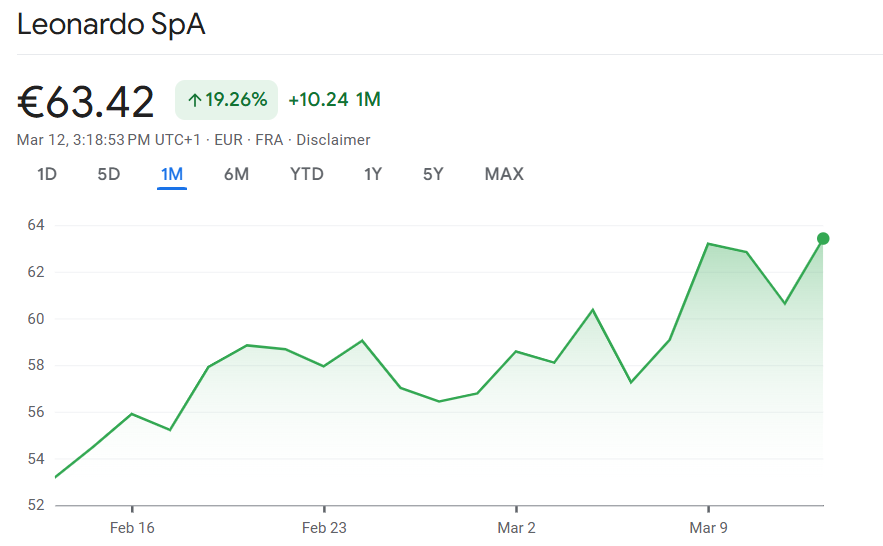
Task: Select the 5Y range tab
Action: tap(433, 174)
